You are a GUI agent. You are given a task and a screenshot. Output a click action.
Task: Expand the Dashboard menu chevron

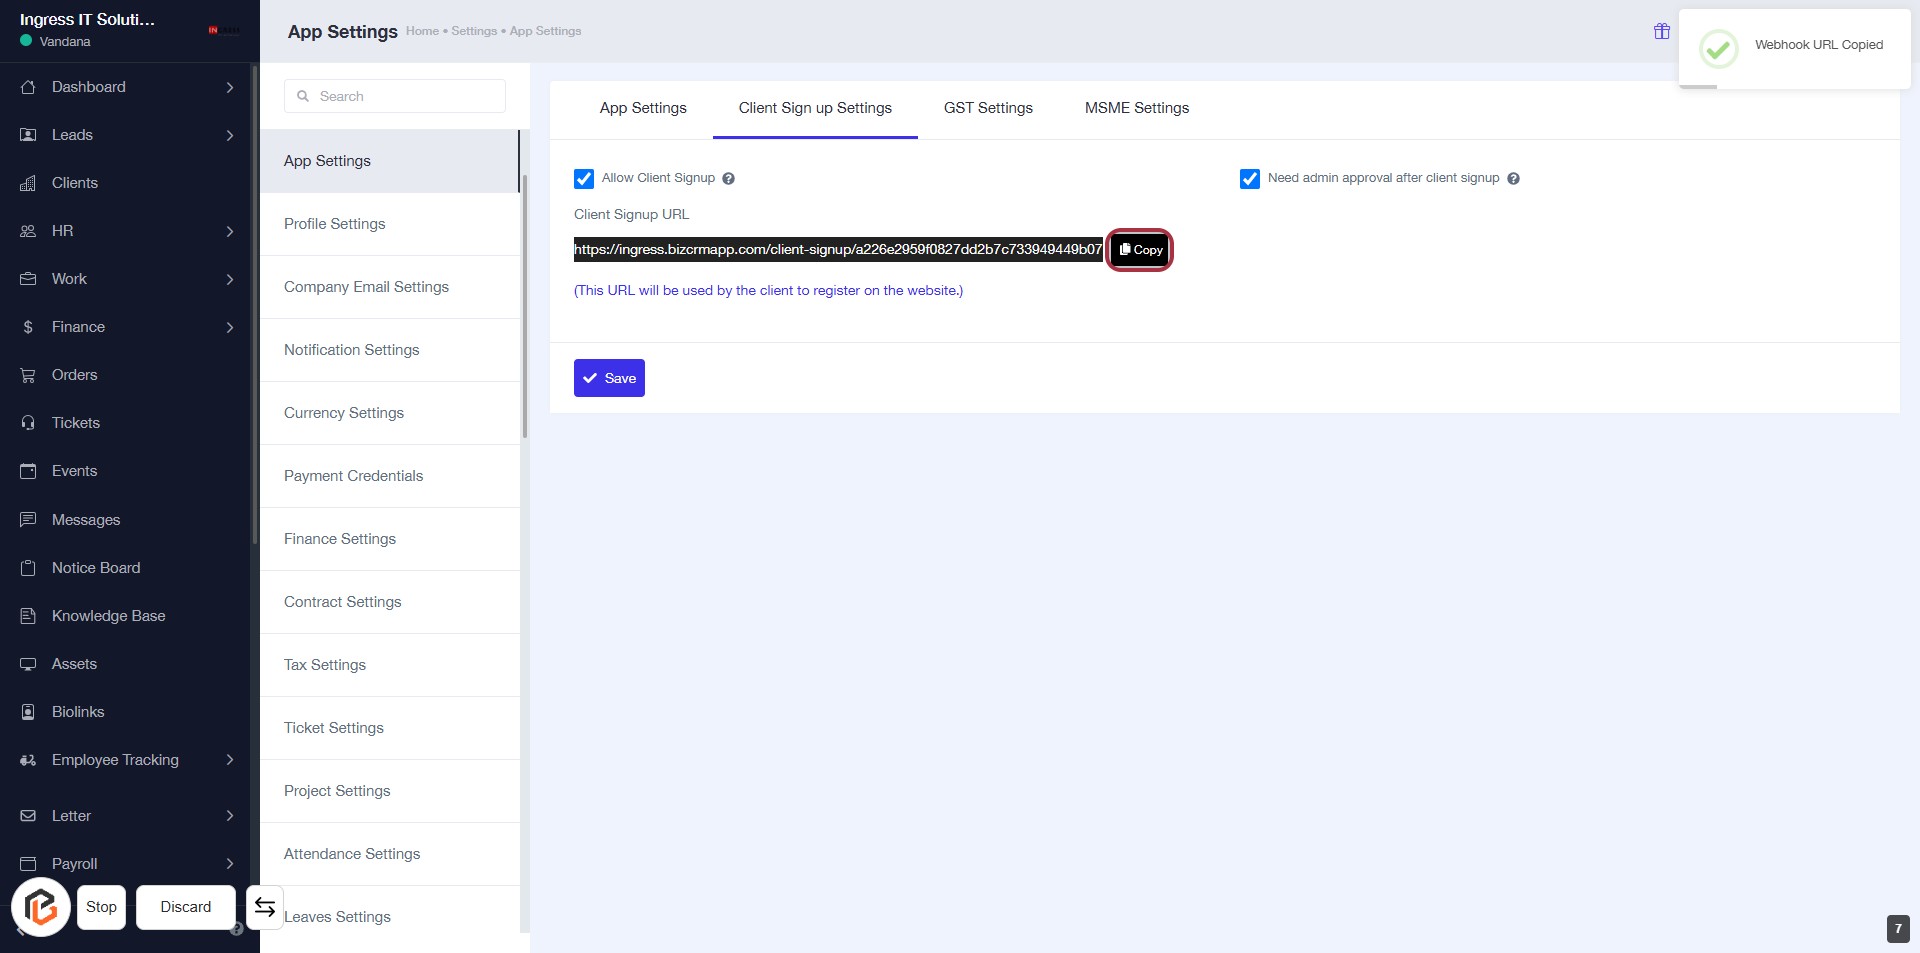tap(230, 87)
